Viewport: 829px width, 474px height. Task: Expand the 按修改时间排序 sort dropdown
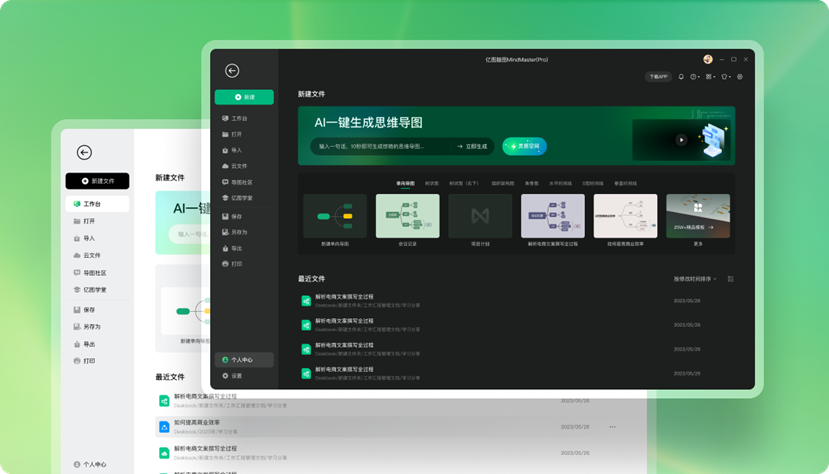click(x=695, y=279)
